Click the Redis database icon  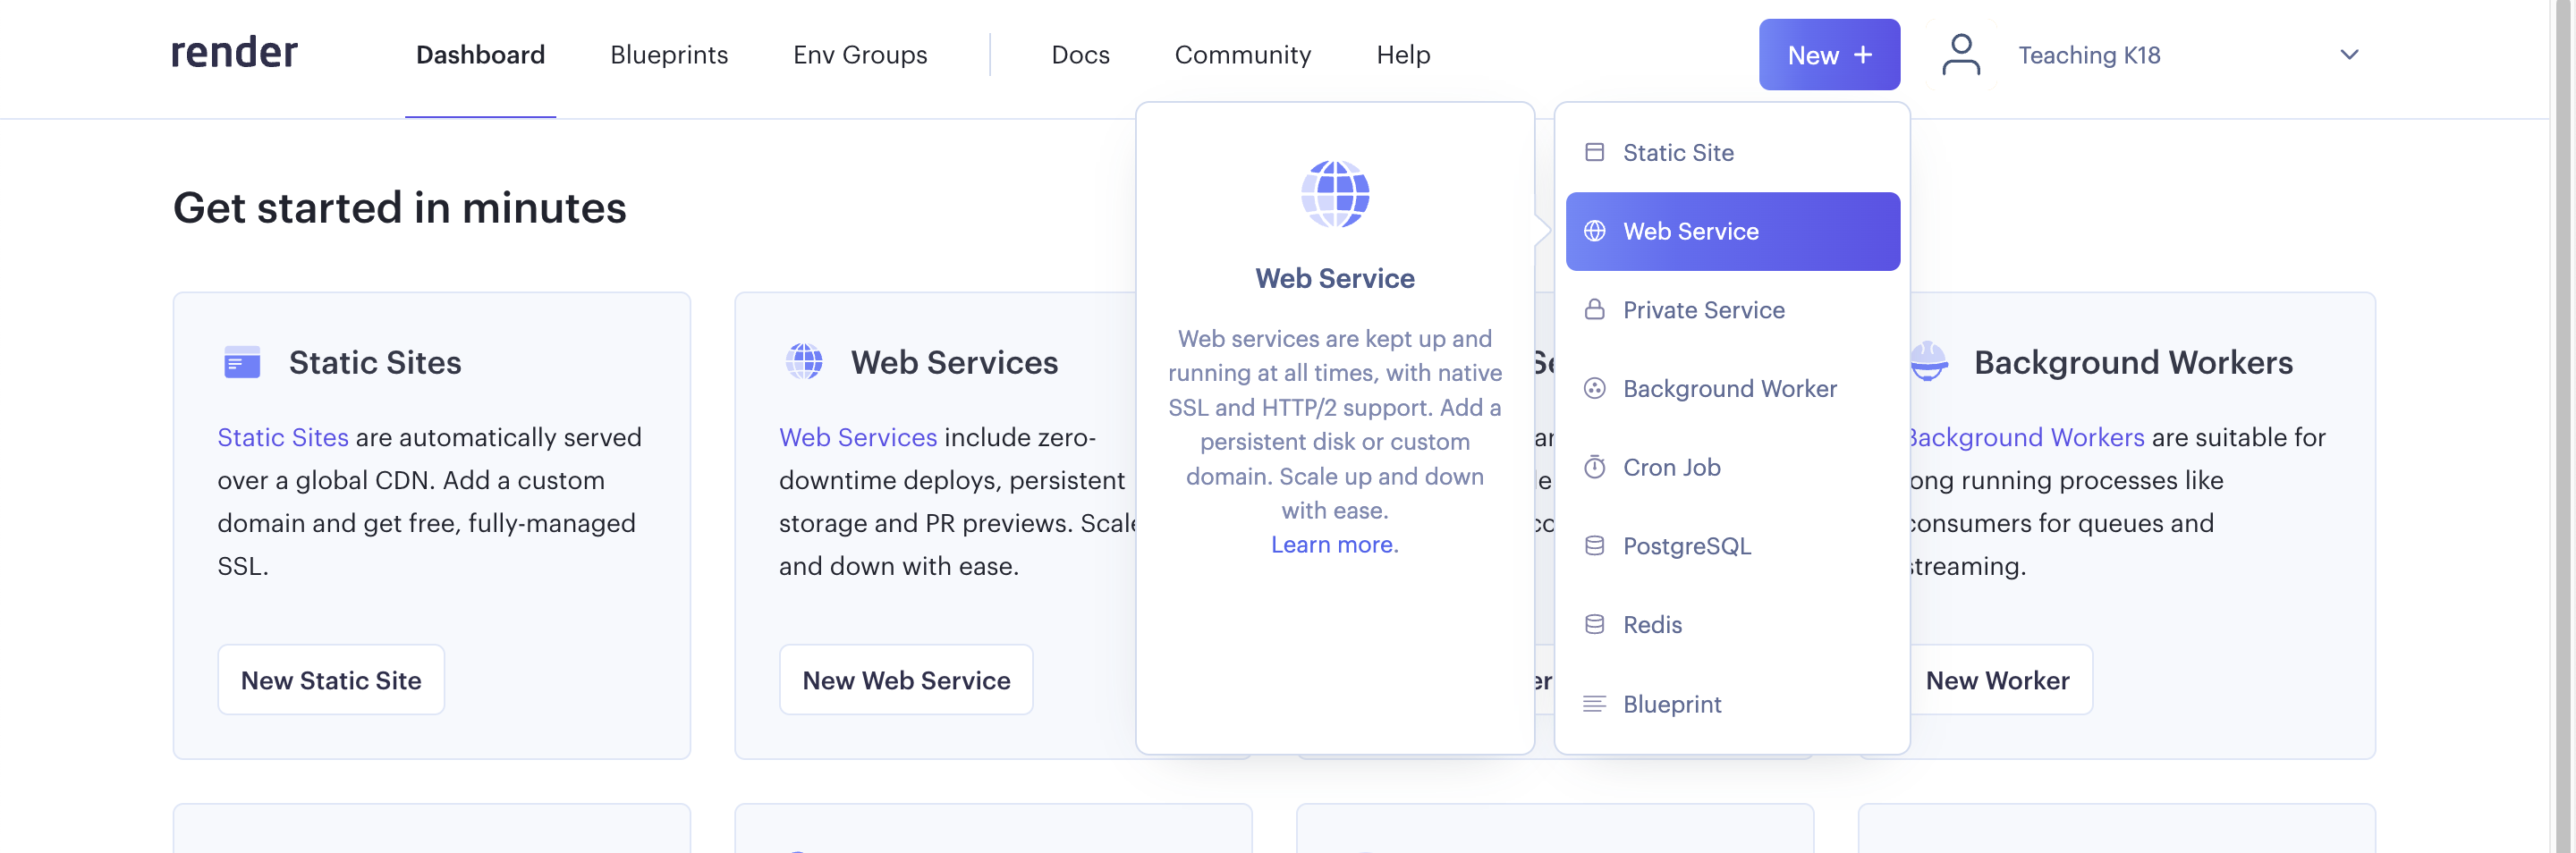click(x=1594, y=625)
